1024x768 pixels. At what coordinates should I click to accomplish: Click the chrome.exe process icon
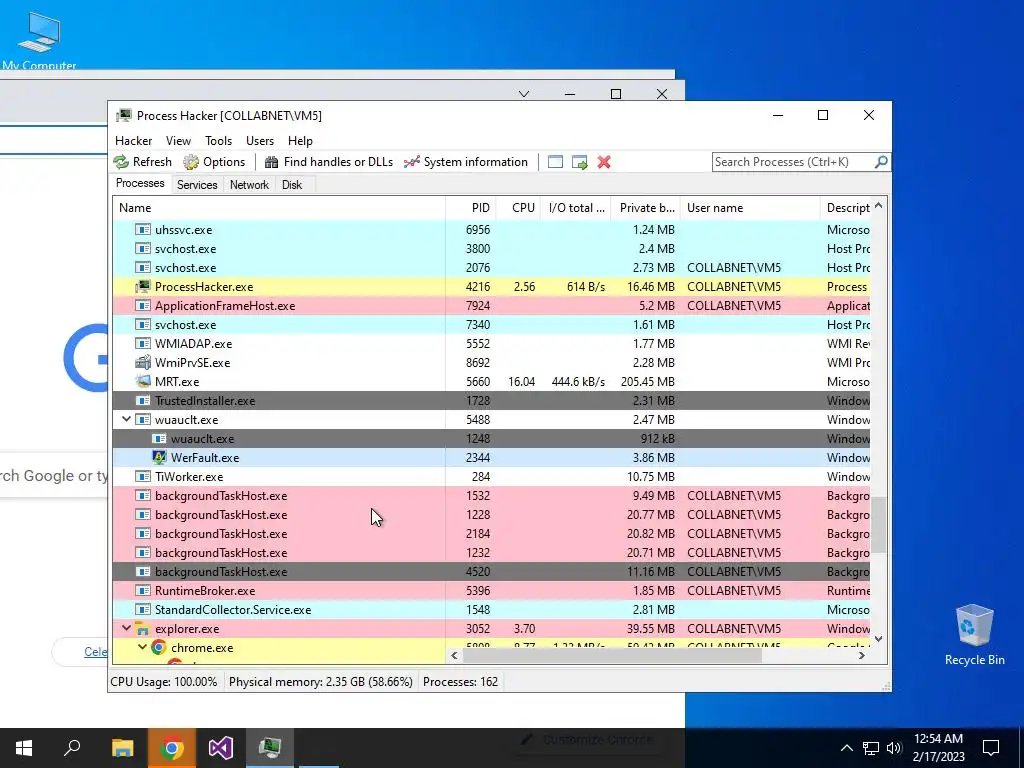pos(159,648)
